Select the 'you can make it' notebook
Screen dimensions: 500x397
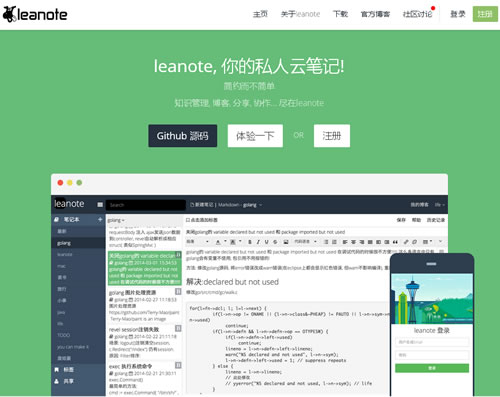click(78, 347)
